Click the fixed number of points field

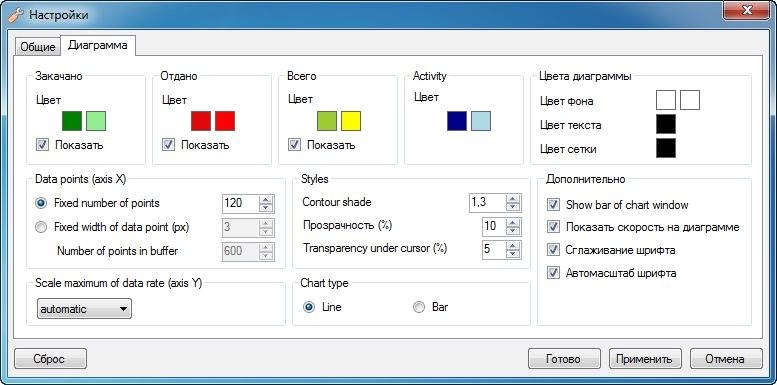(240, 203)
